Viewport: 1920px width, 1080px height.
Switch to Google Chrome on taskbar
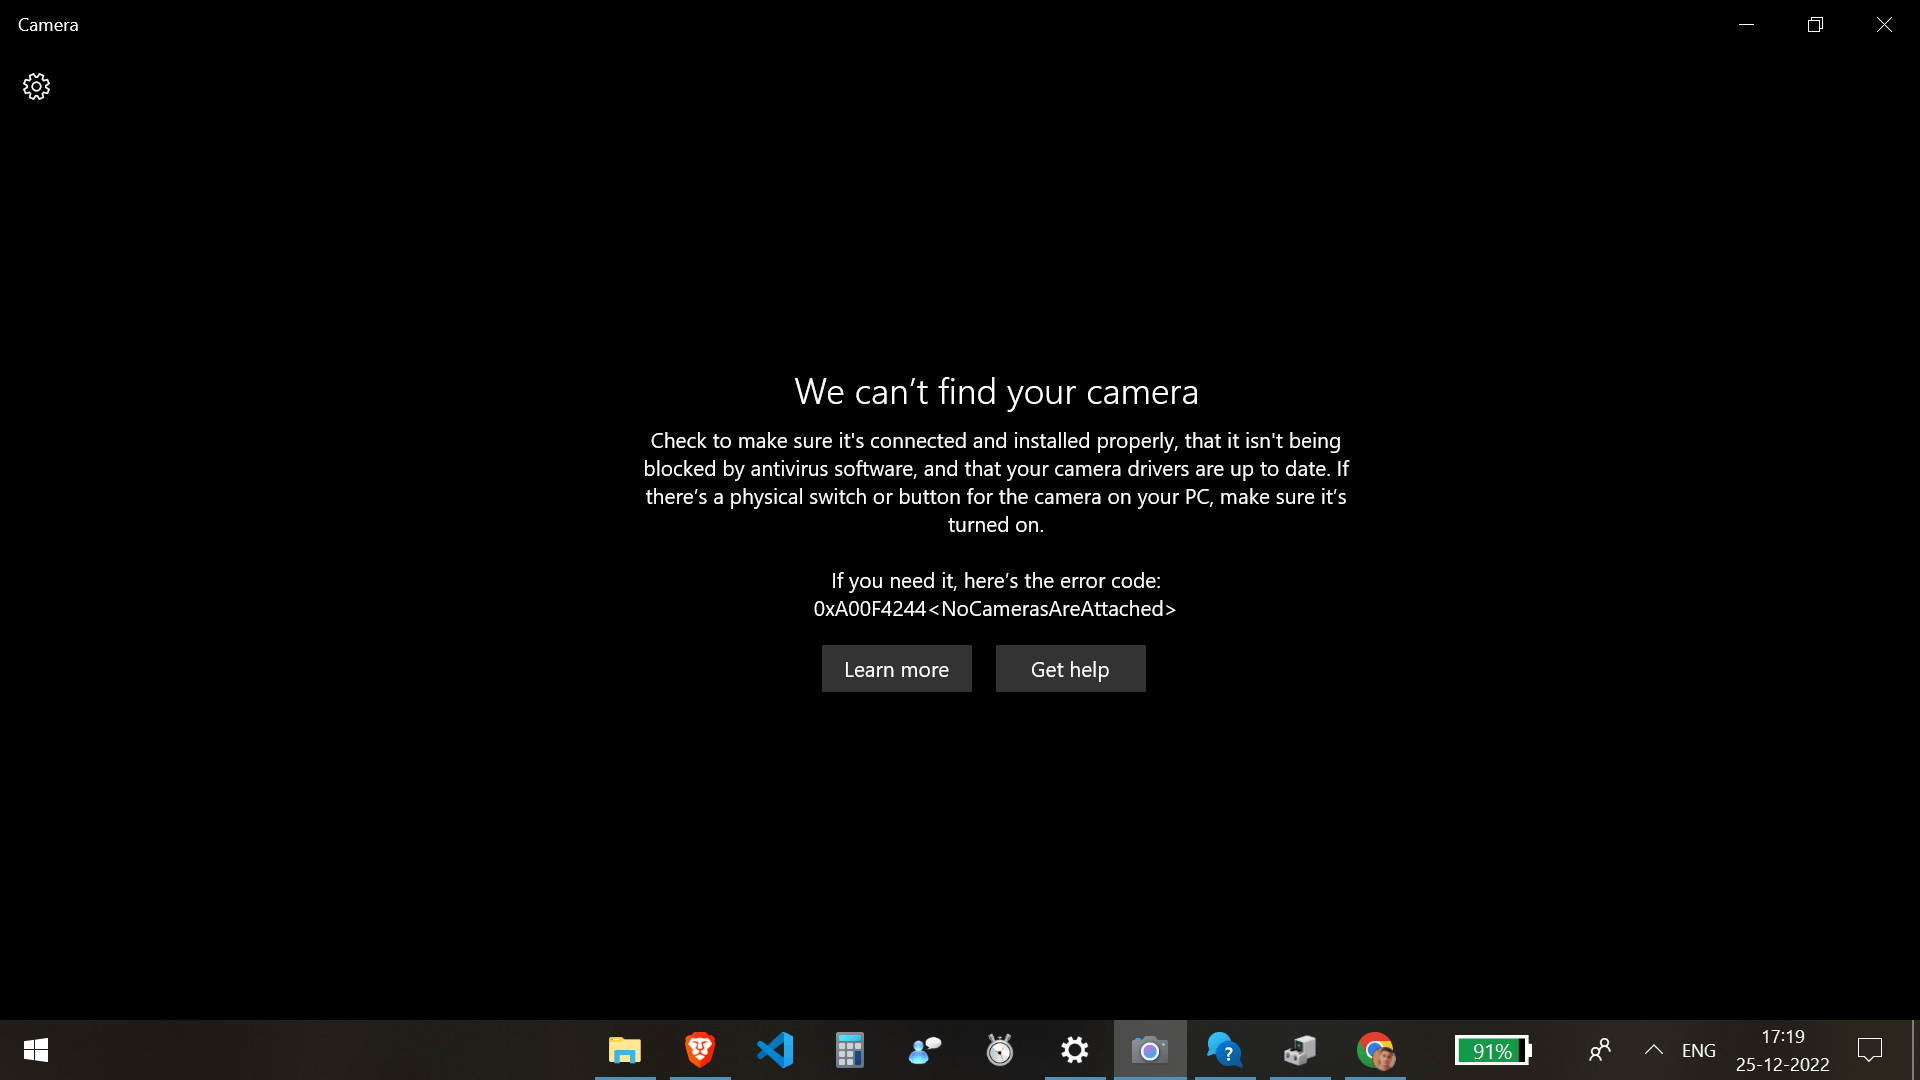tap(1375, 1050)
